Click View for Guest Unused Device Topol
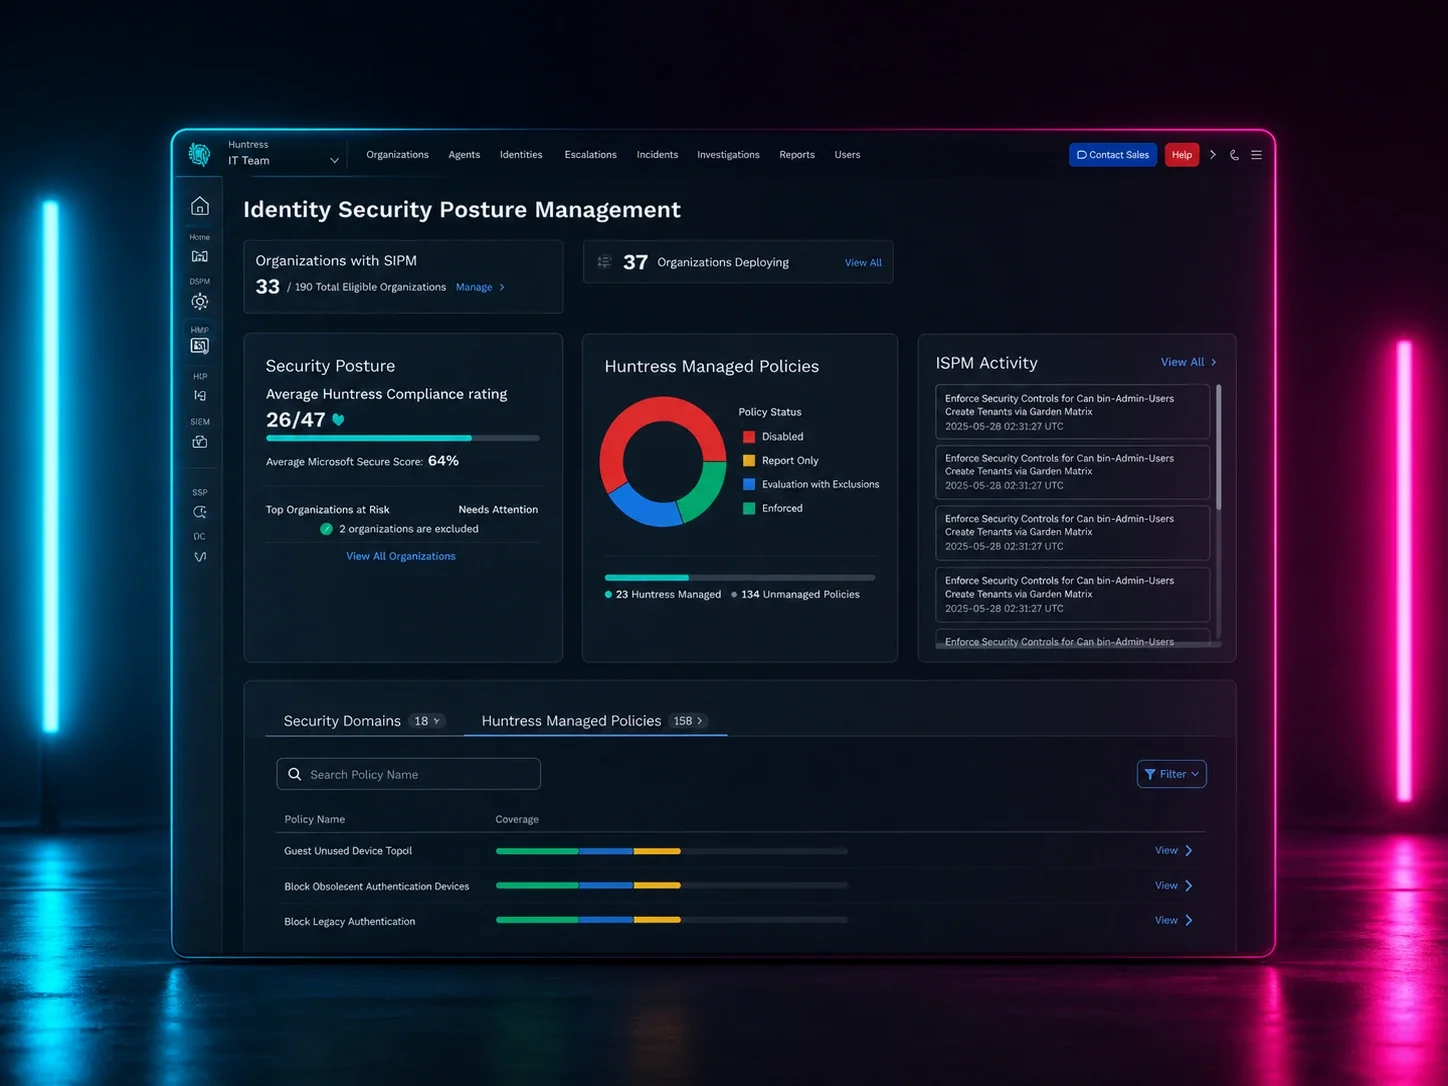This screenshot has height=1086, width=1448. pos(1166,851)
